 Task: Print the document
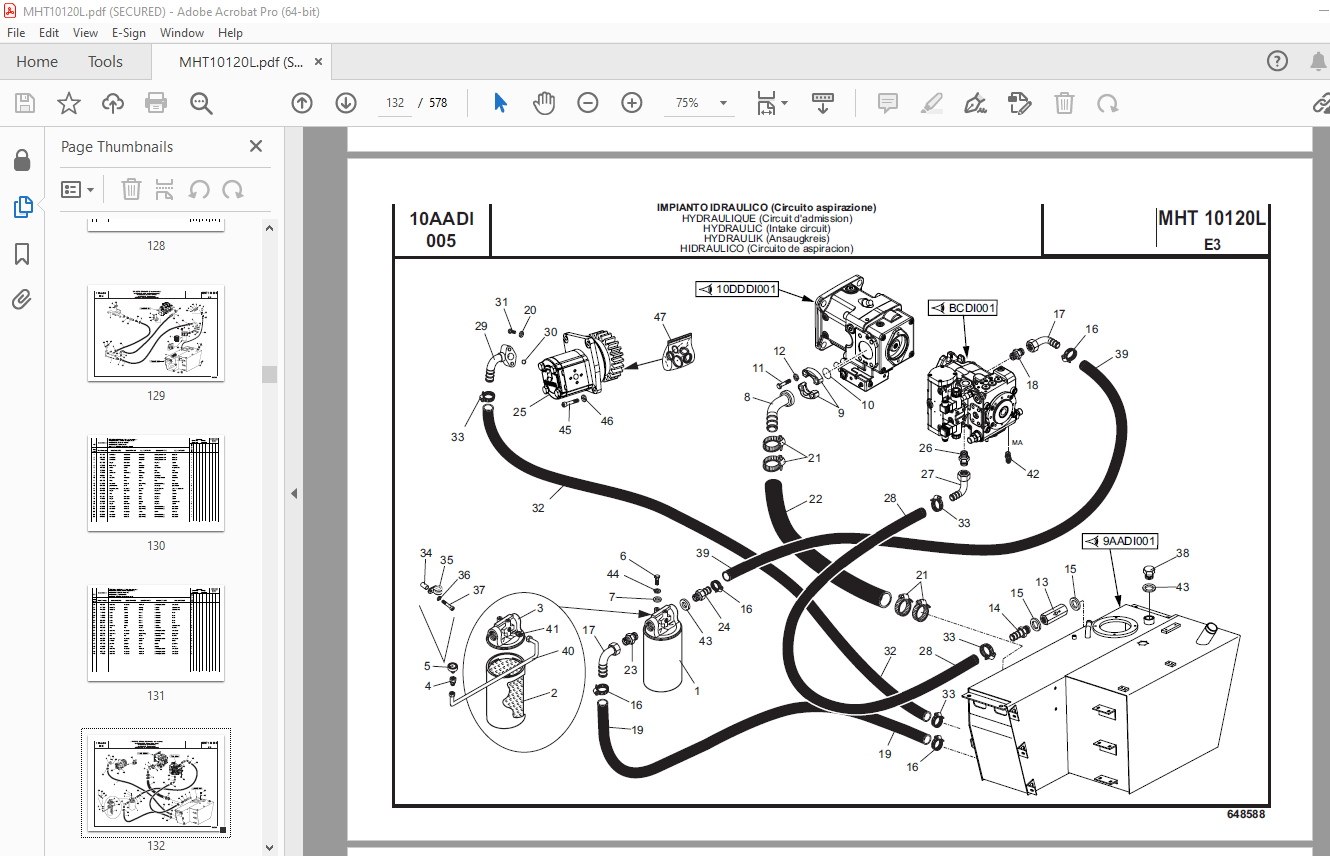(x=156, y=103)
